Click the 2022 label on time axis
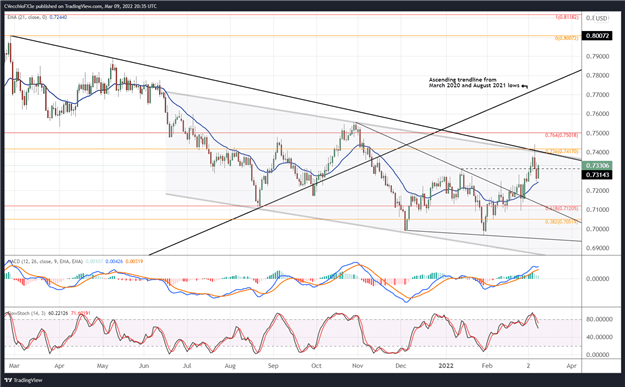This screenshot has width=625, height=387. [446, 365]
